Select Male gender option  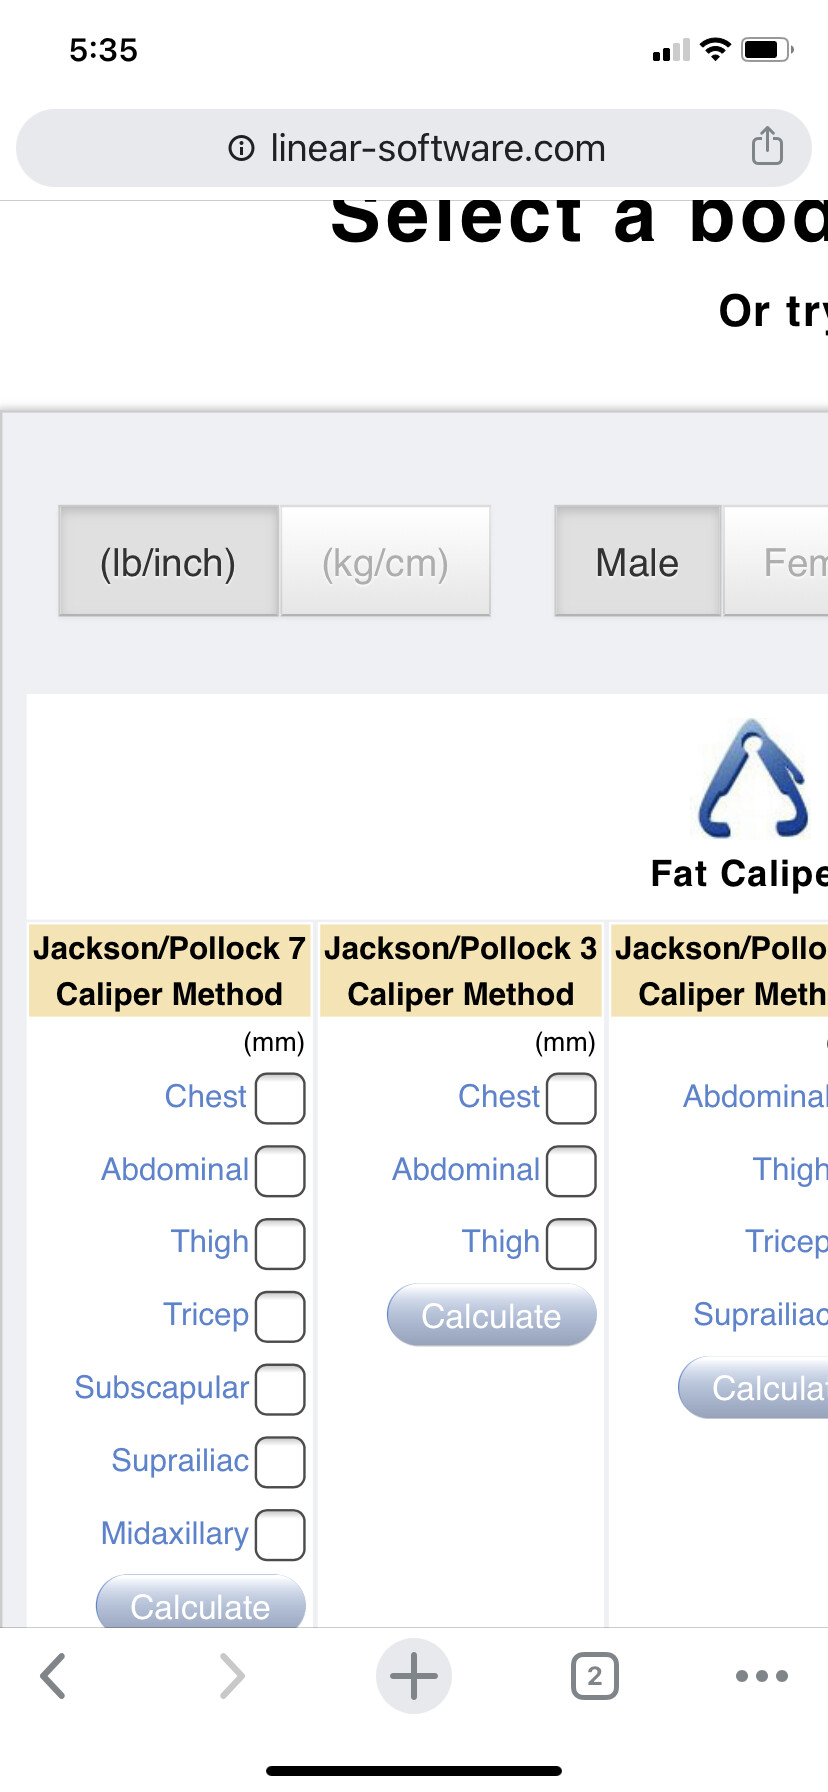637,562
